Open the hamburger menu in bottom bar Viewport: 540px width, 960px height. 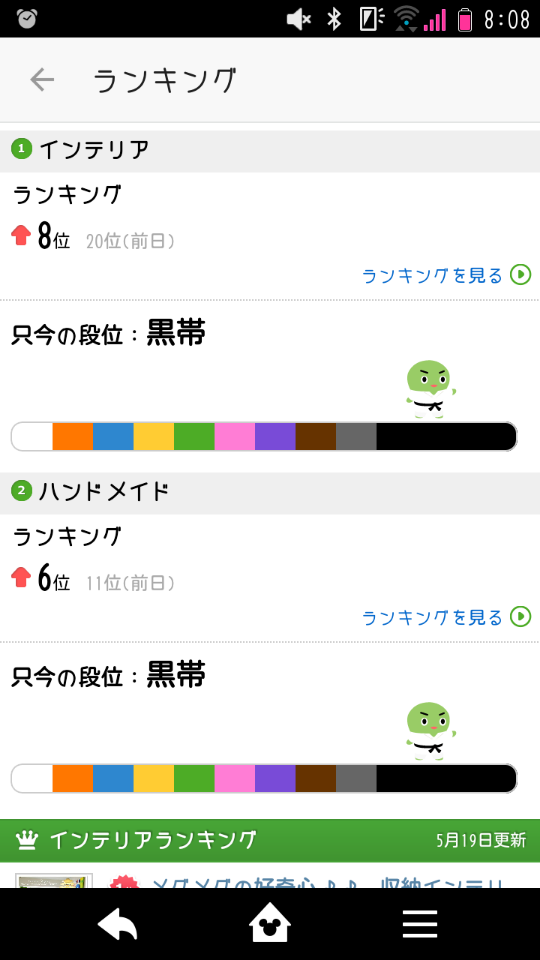(x=420, y=924)
